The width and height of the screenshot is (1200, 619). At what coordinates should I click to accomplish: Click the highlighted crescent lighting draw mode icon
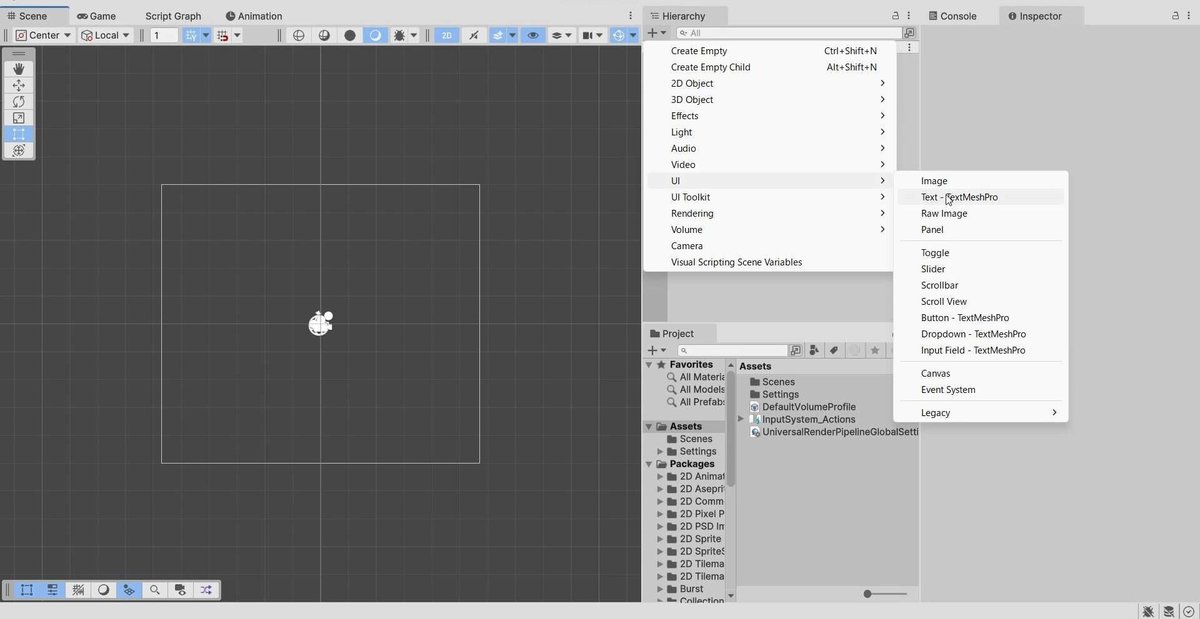click(375, 35)
